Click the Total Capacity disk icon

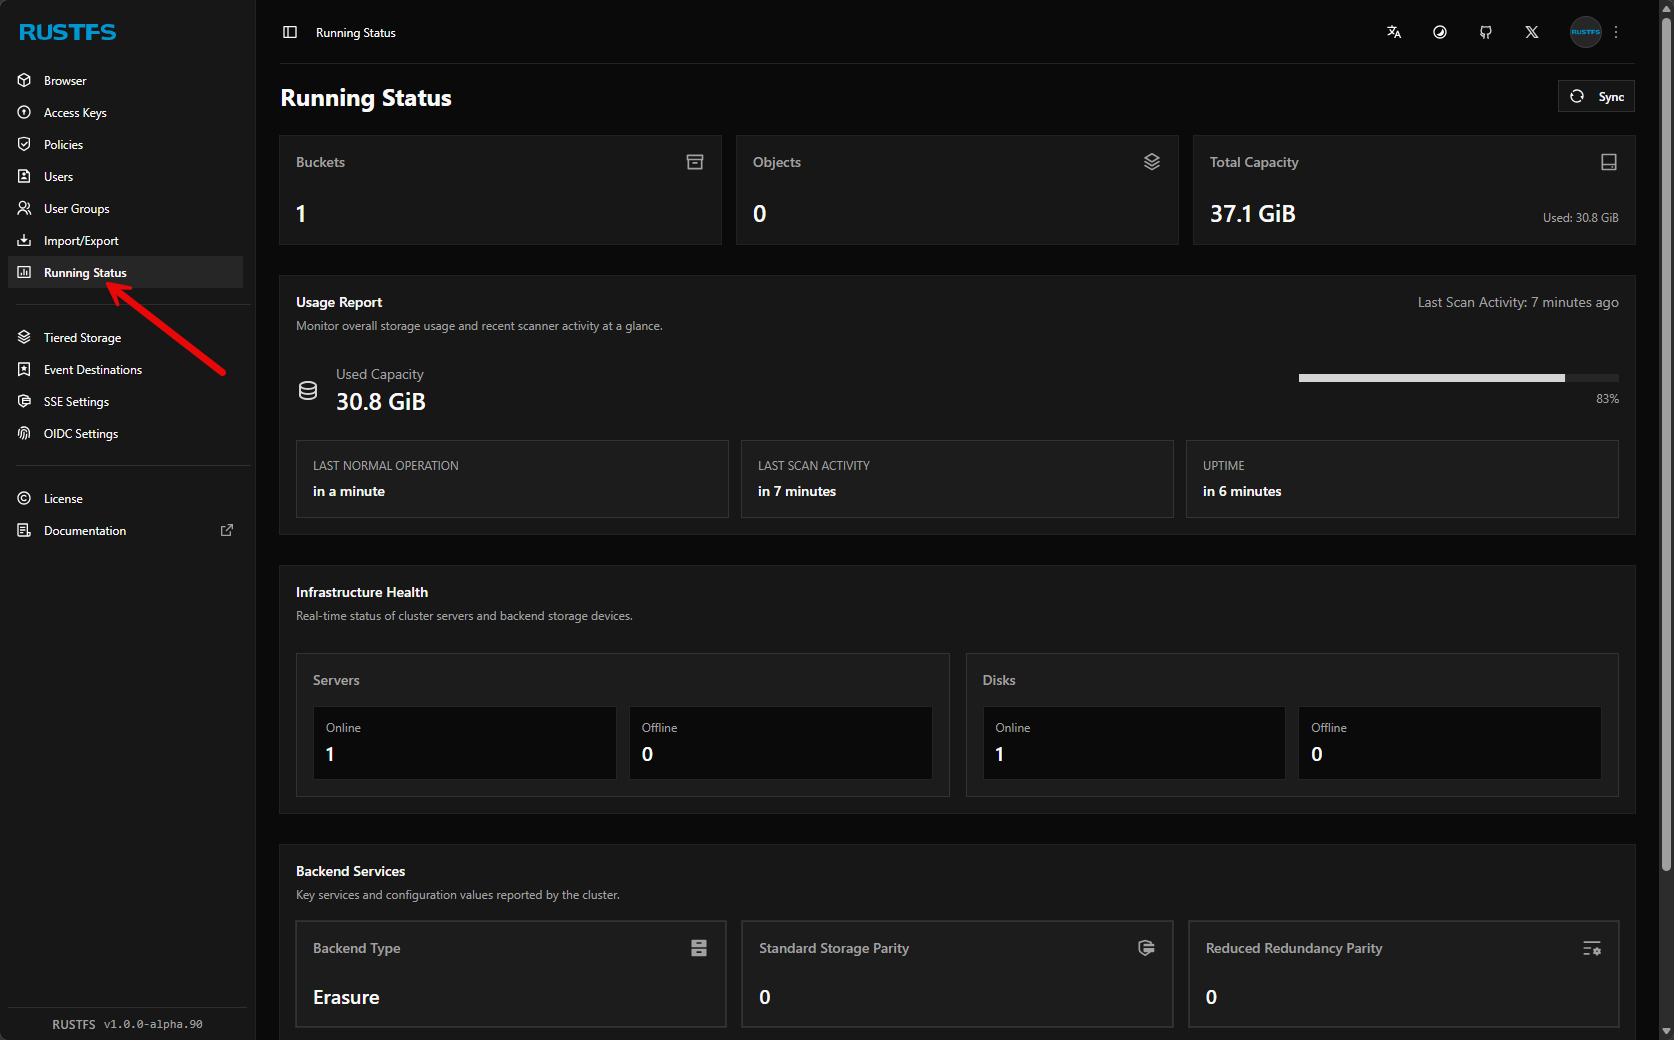pyautogui.click(x=1609, y=162)
